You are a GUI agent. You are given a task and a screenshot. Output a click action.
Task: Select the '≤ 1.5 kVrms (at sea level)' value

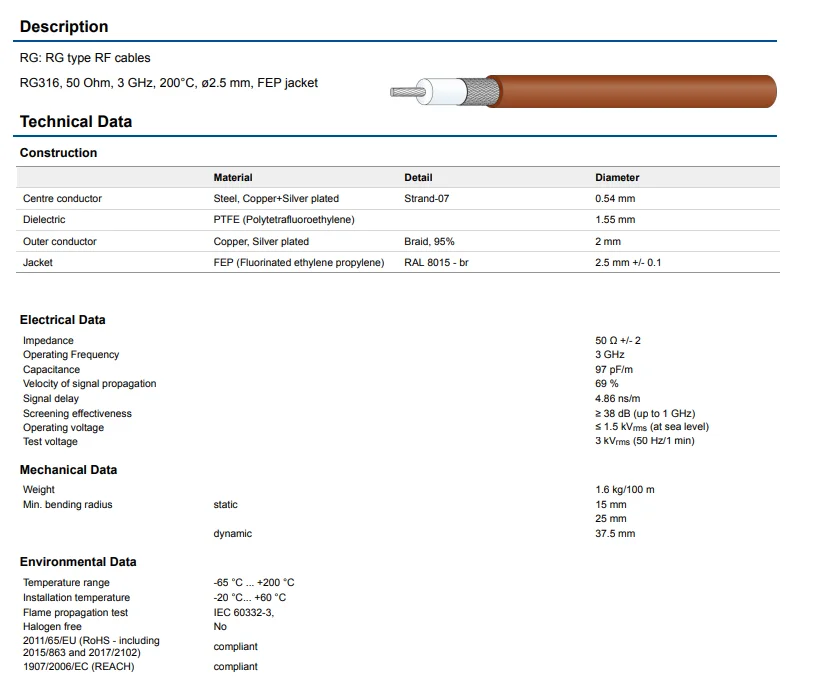[x=652, y=427]
